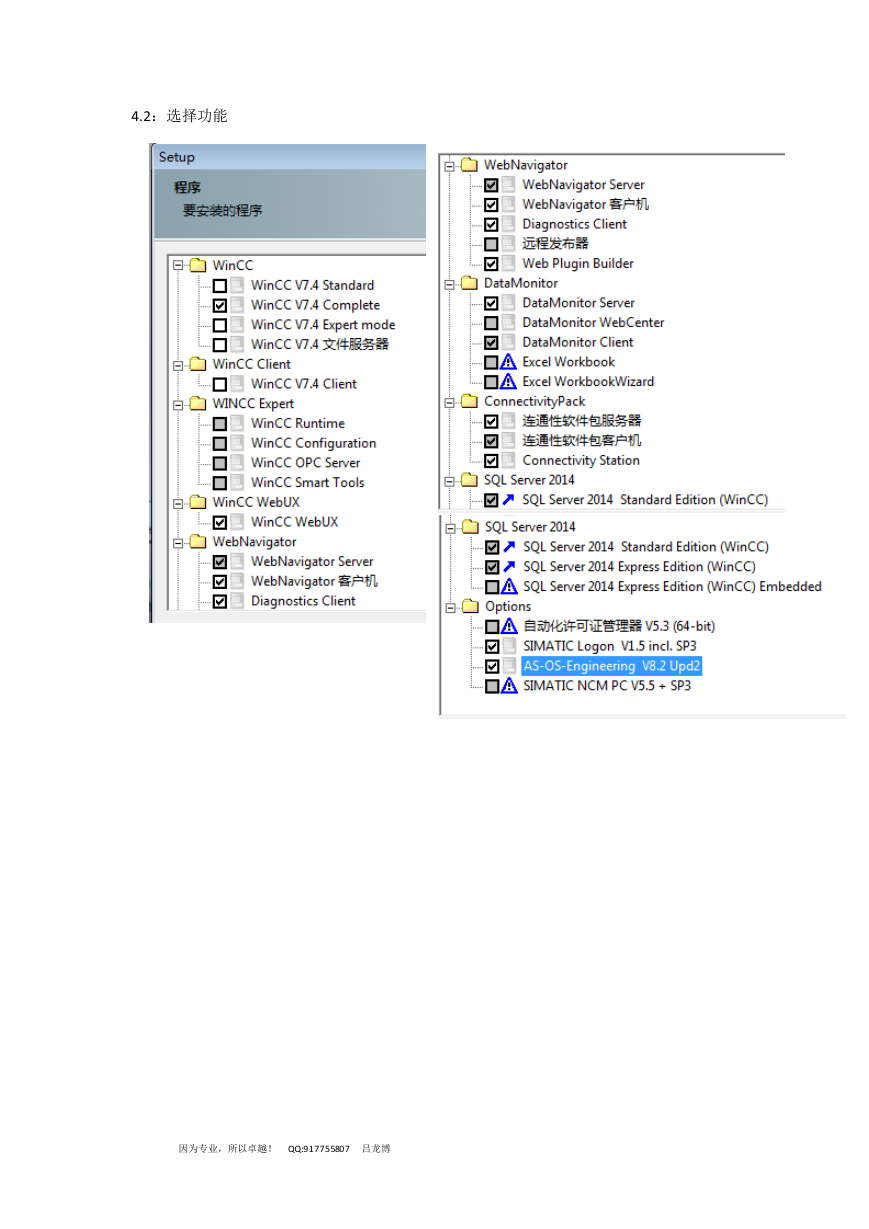The width and height of the screenshot is (869, 1229).
Task: Click the WinCC Client folder icon
Action: (197, 364)
